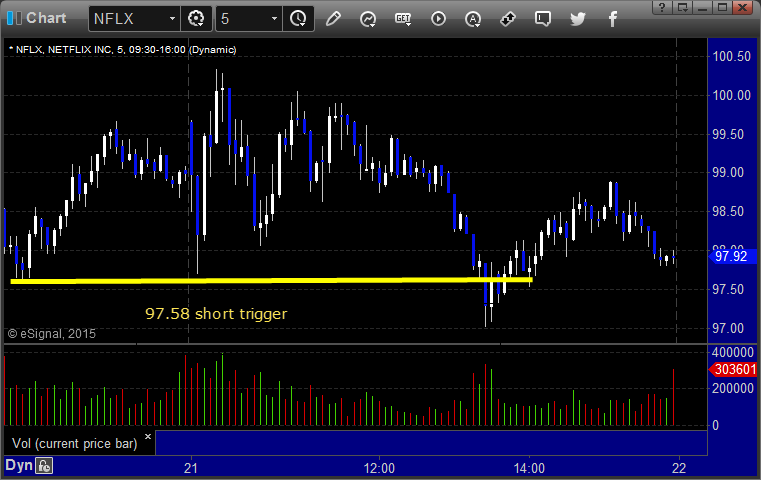Click the 100.50 price axis label
The height and width of the screenshot is (480, 761).
(731, 56)
